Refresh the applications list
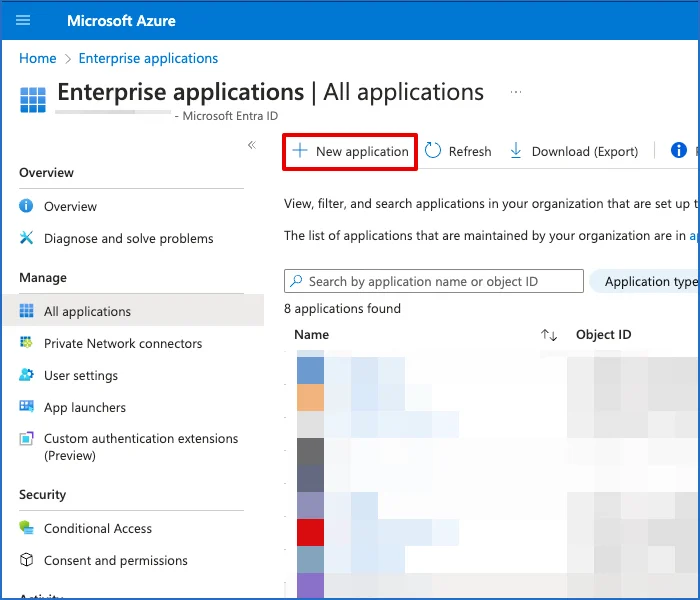 pyautogui.click(x=458, y=151)
